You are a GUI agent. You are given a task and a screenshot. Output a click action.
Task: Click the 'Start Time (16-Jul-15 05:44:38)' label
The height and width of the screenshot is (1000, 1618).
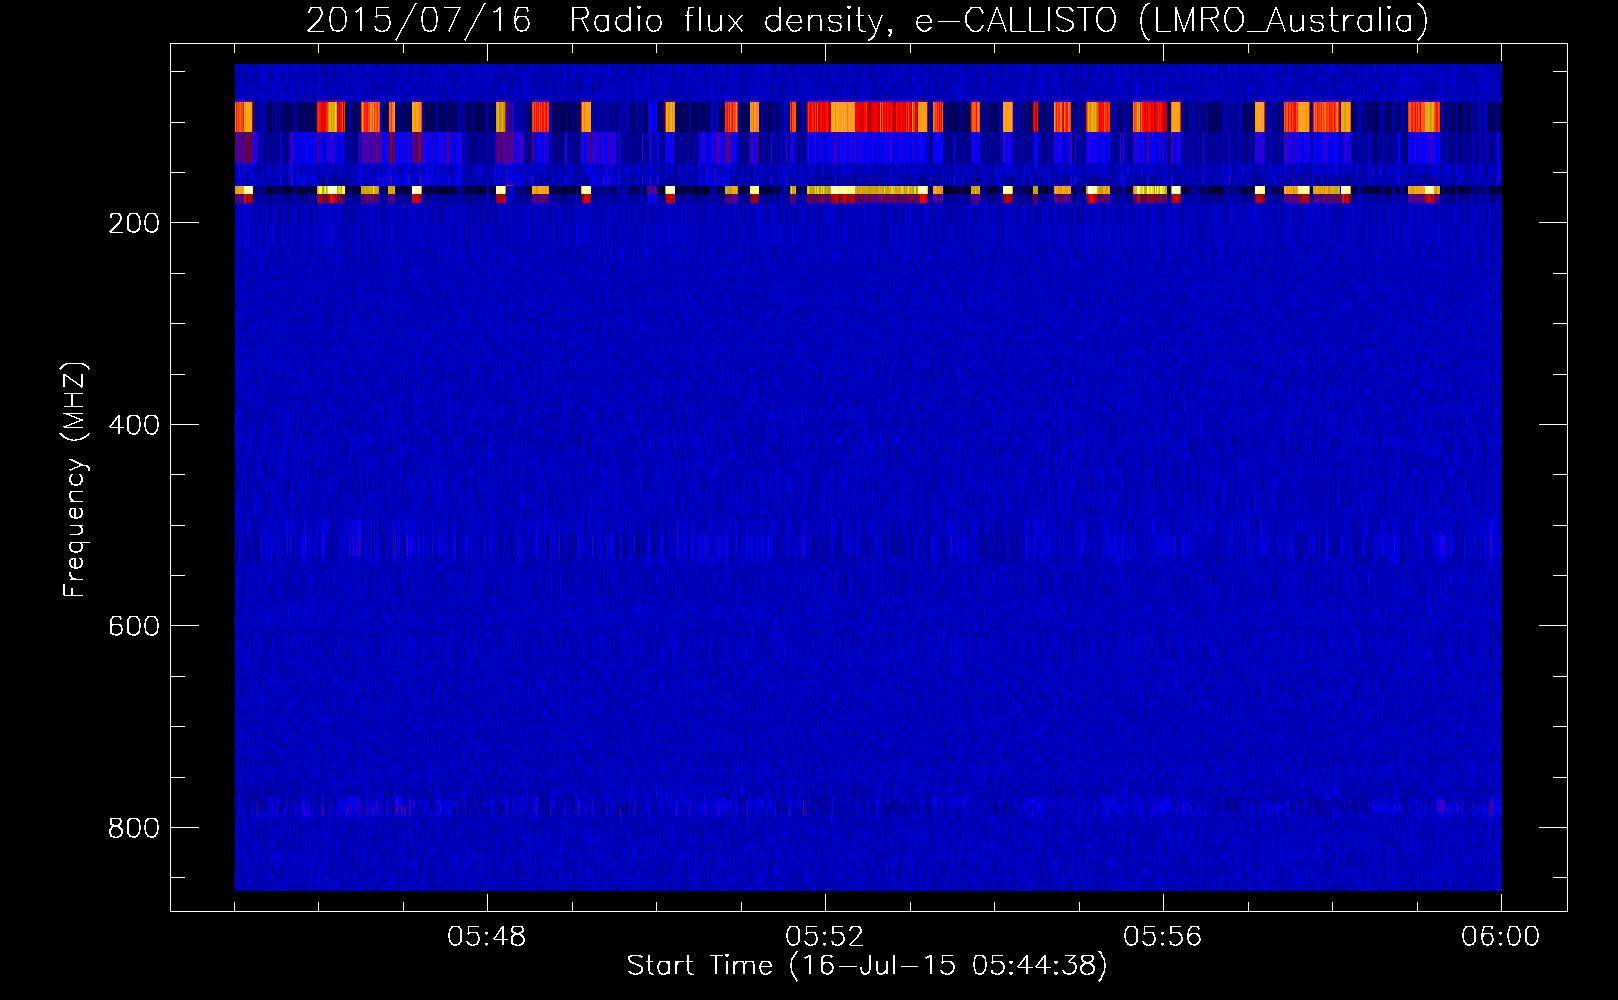[x=867, y=966]
